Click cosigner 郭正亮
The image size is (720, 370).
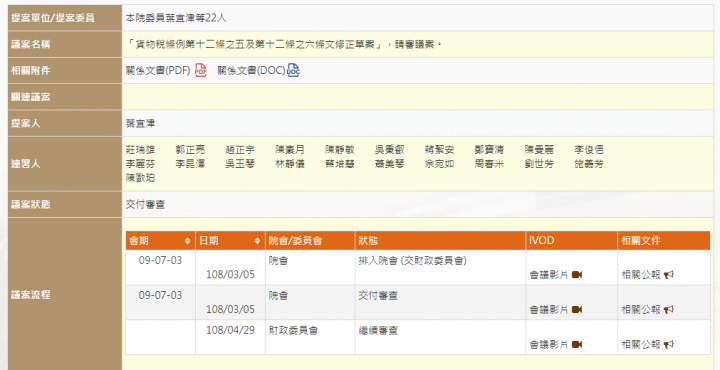(x=190, y=150)
